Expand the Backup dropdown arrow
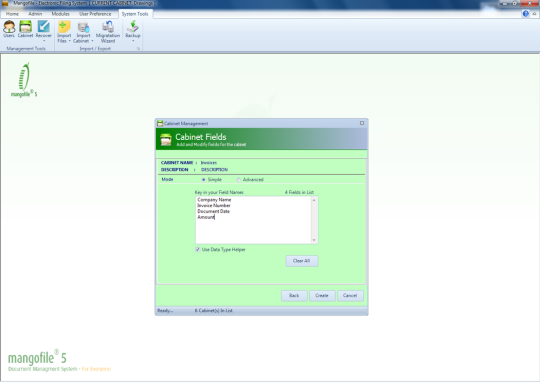540x382 pixels. 133,41
